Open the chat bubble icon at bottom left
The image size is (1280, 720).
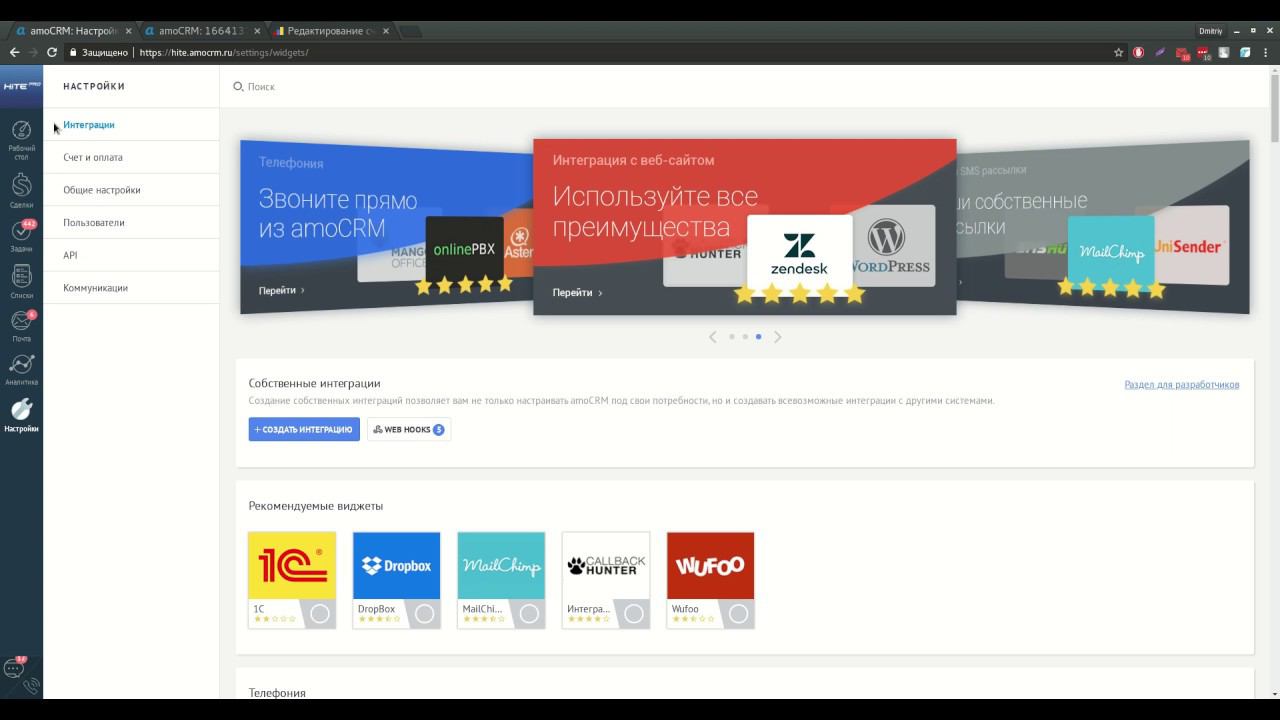point(14,668)
